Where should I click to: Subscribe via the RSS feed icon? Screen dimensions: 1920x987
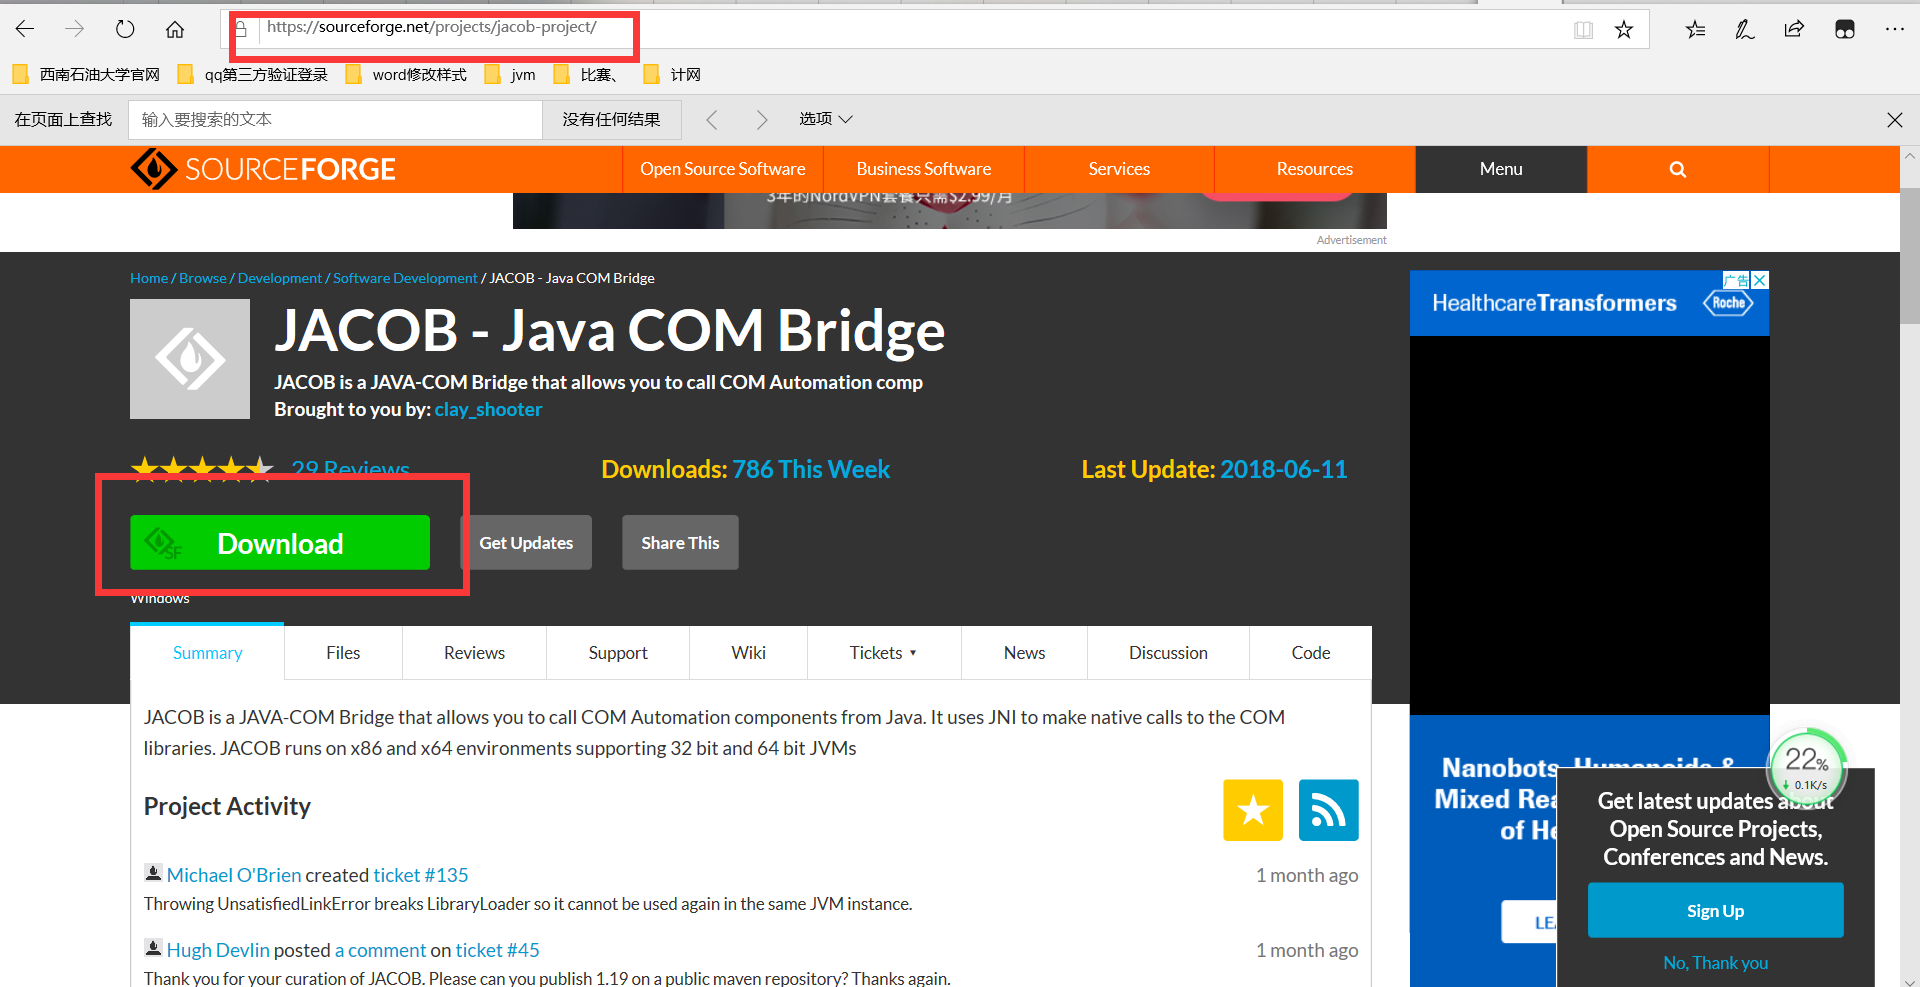[1328, 810]
